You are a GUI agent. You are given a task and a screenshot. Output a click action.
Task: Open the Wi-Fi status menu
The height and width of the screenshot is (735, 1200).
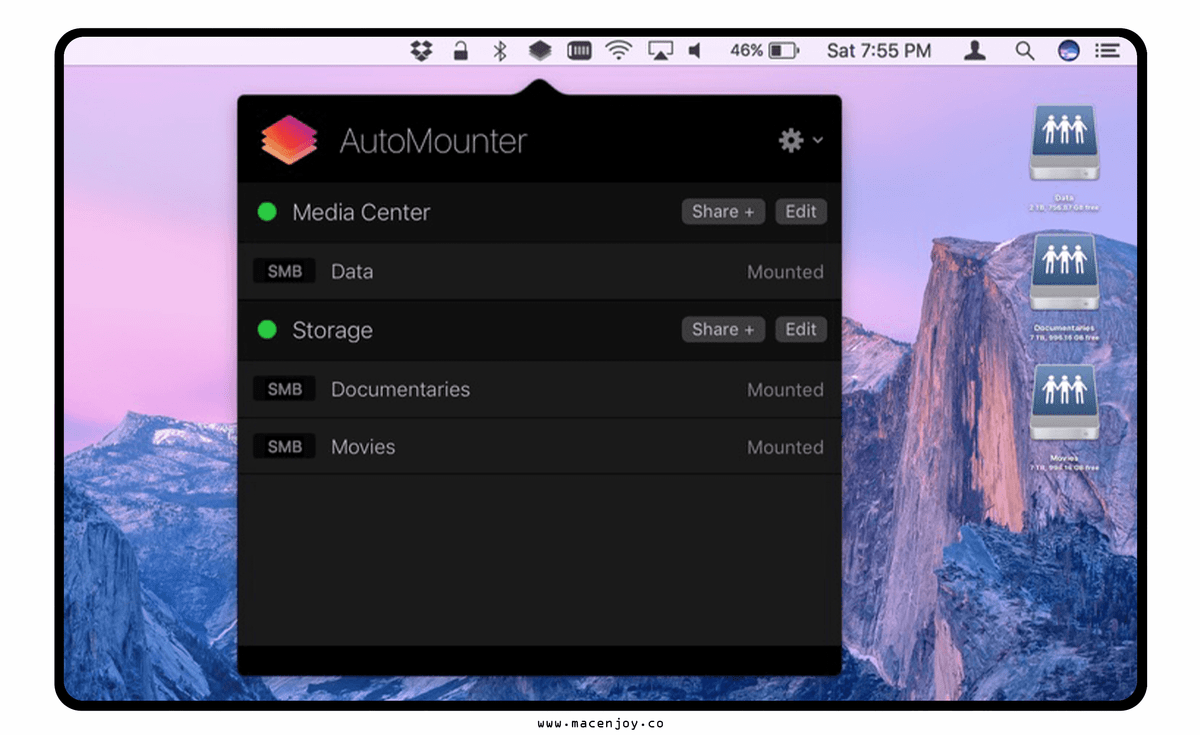(x=620, y=50)
